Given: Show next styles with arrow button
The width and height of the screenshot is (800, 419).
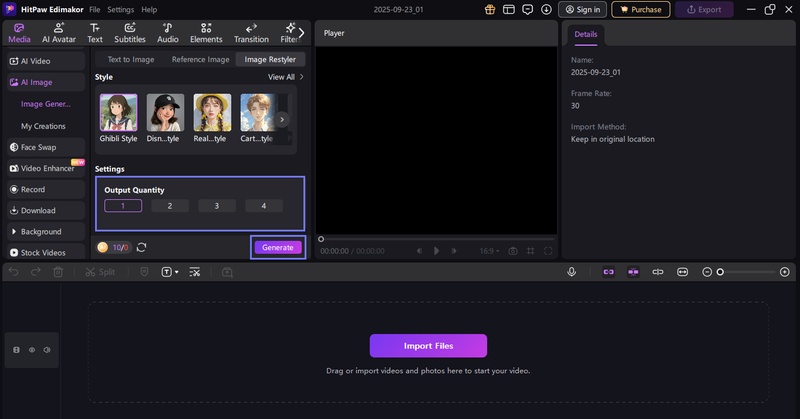Looking at the screenshot, I should pyautogui.click(x=282, y=119).
